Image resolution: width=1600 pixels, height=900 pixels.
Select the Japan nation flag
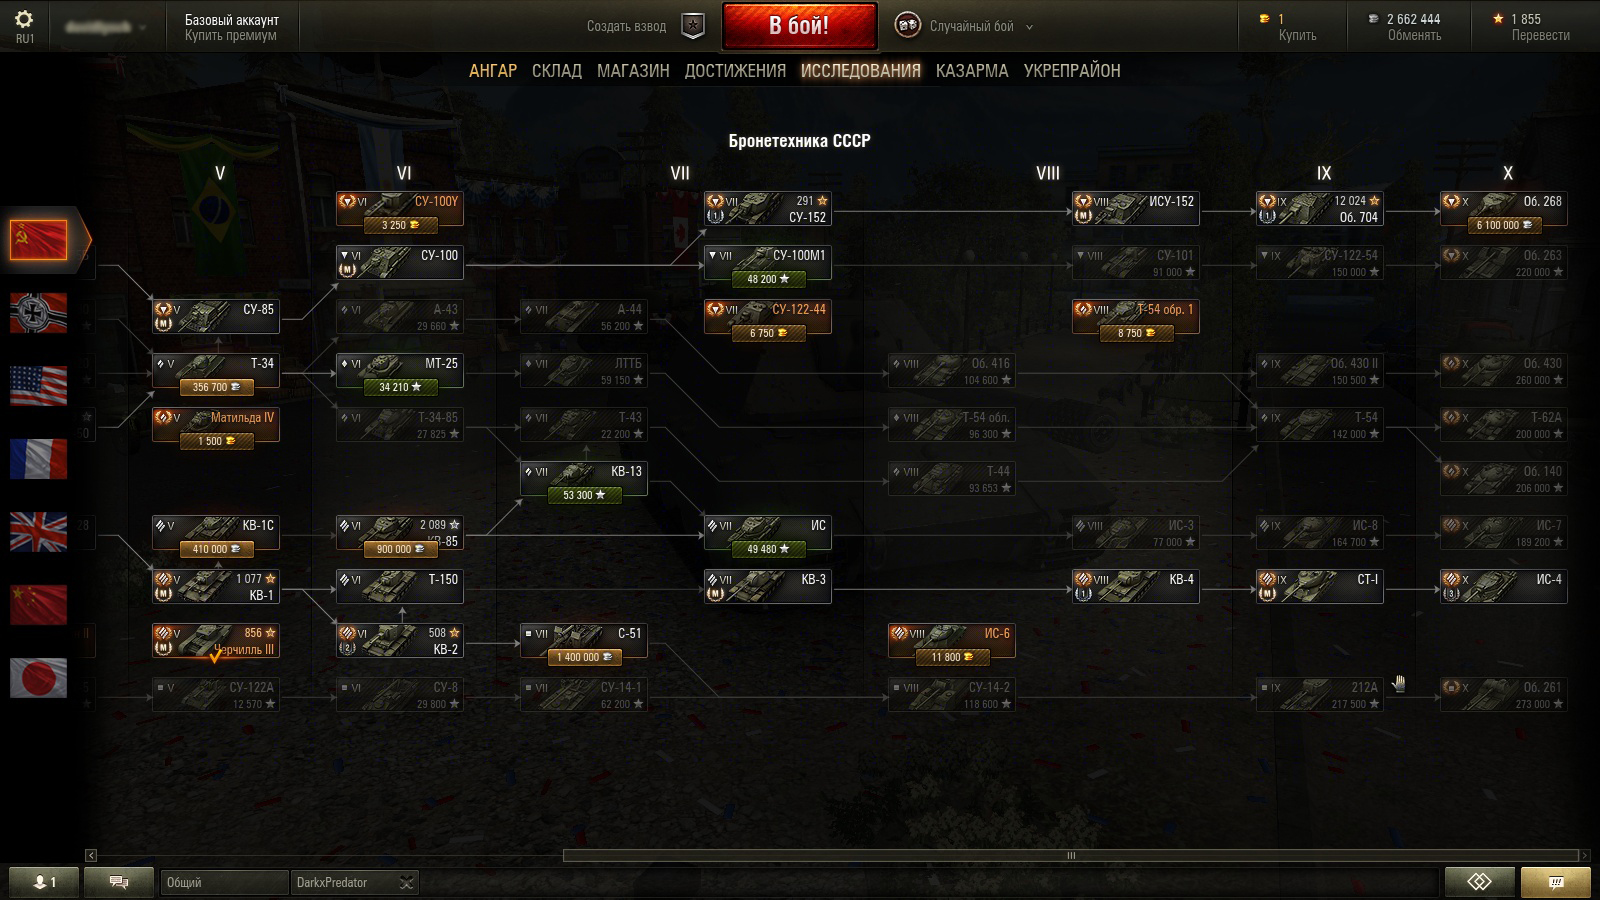pos(38,678)
